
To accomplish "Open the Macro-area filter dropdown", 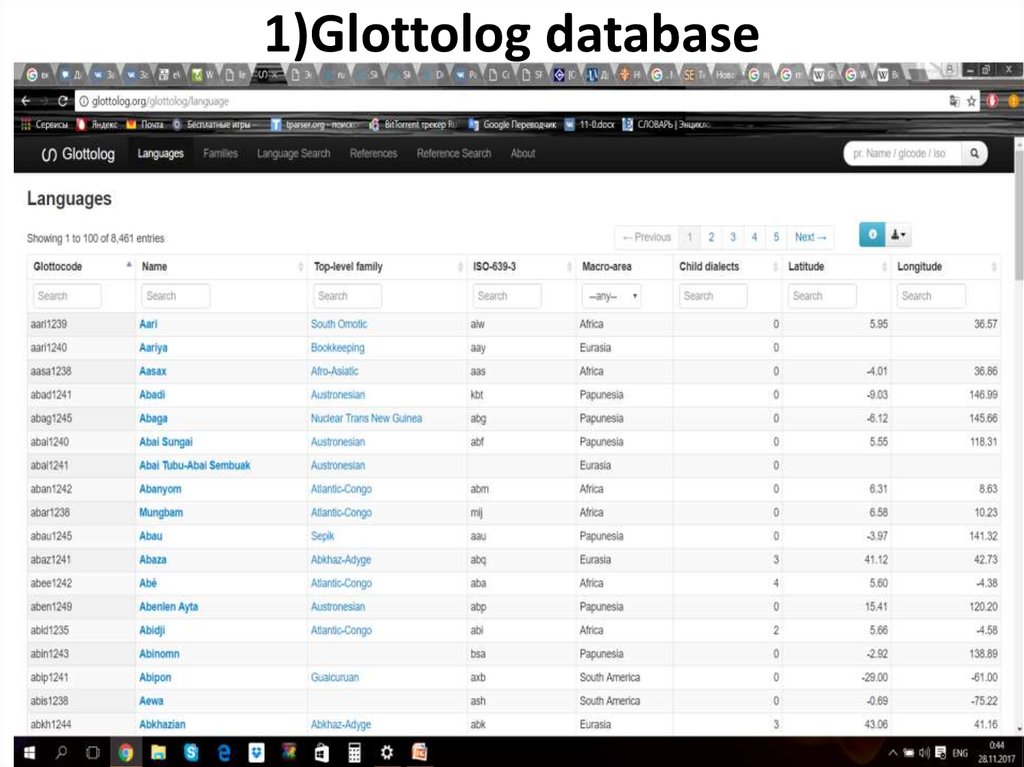I will [x=613, y=296].
